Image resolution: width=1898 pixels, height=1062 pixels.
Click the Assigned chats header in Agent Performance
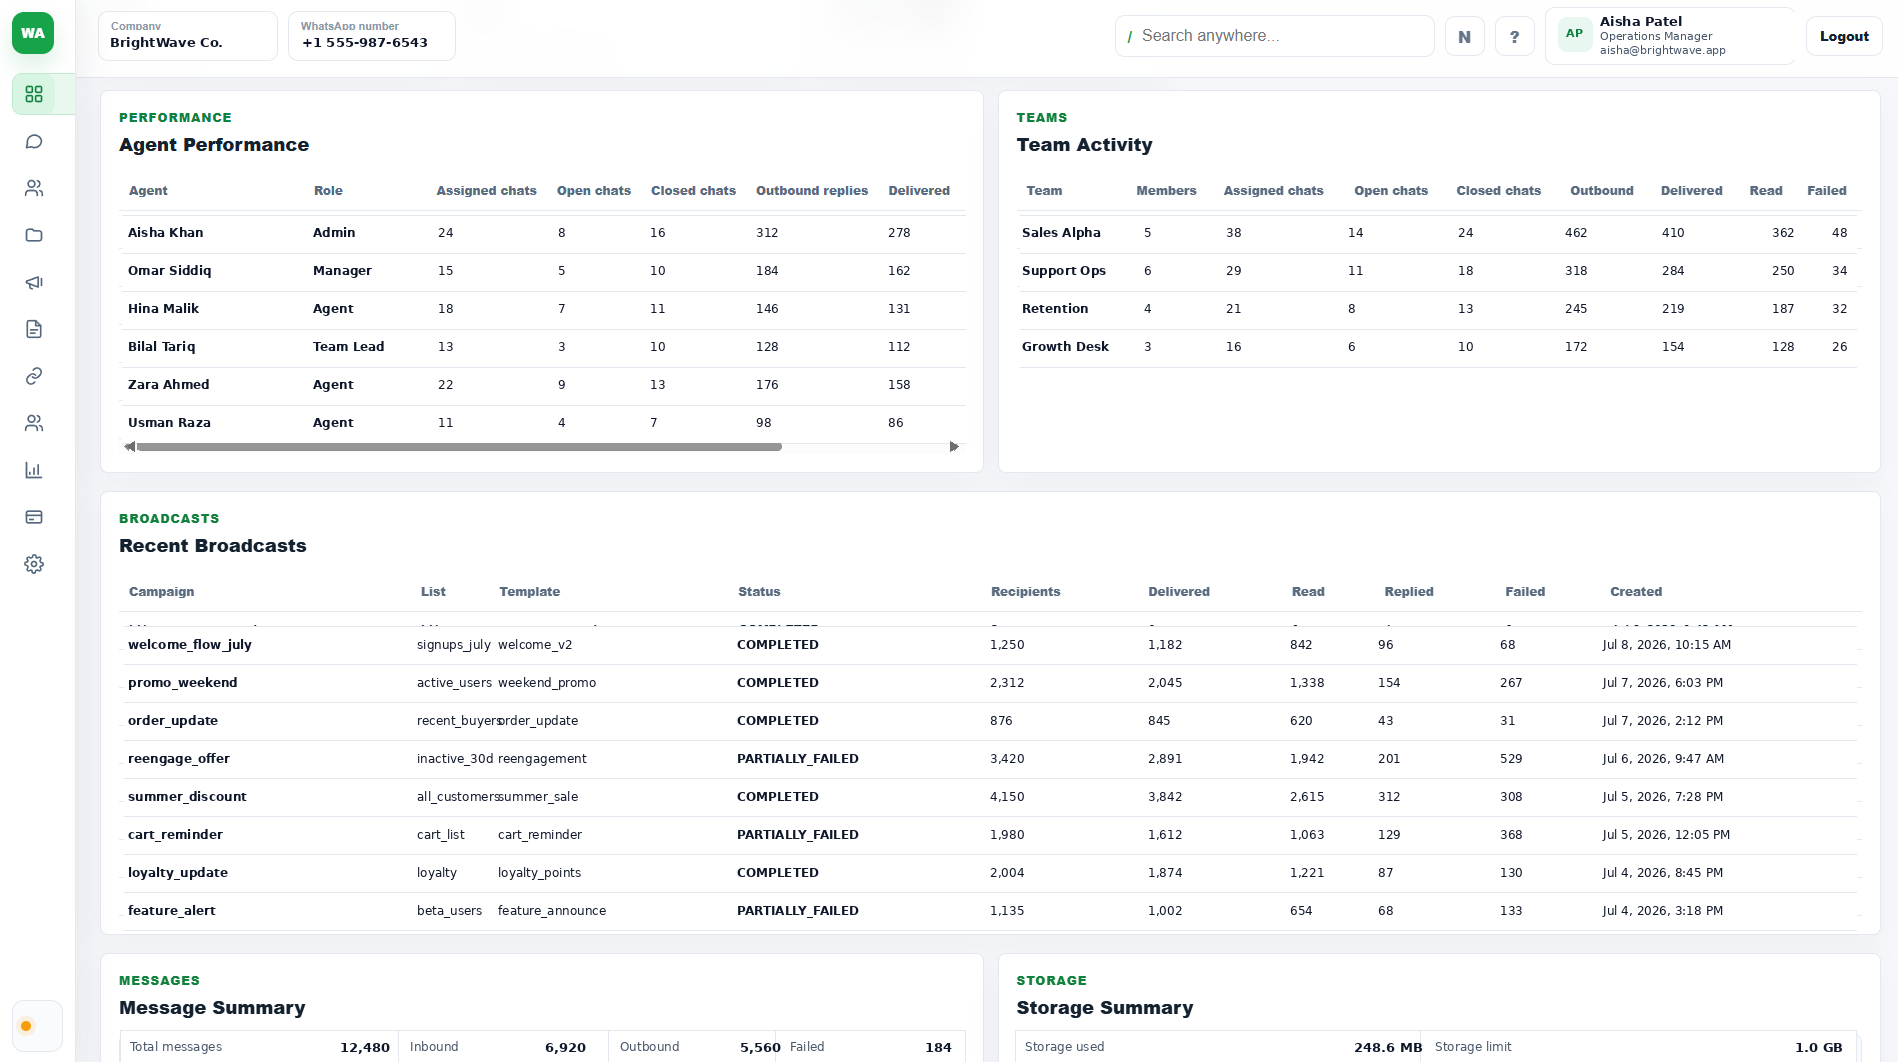point(486,191)
